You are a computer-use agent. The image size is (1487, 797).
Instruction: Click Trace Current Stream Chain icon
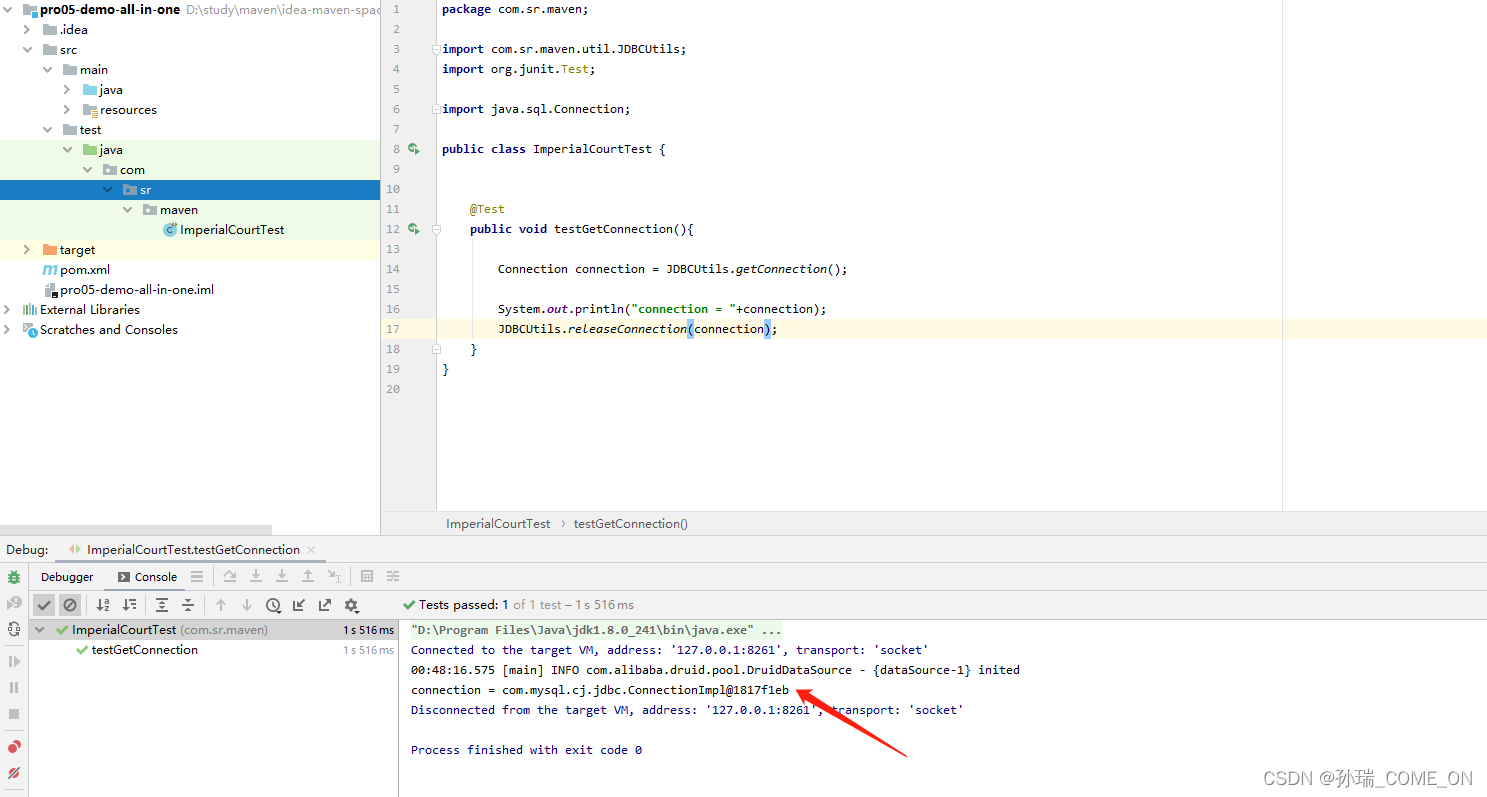coord(393,577)
